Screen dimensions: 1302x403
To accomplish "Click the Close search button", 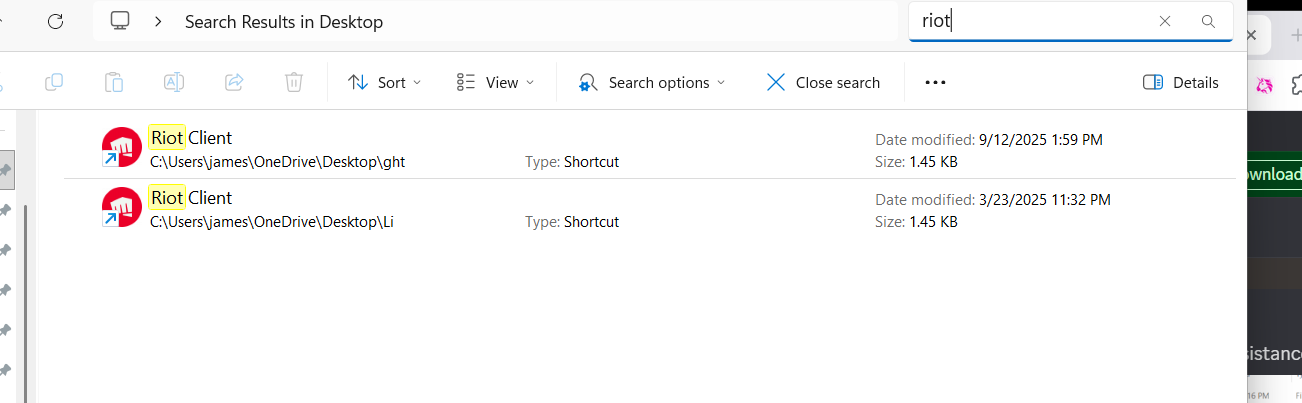I will 823,83.
